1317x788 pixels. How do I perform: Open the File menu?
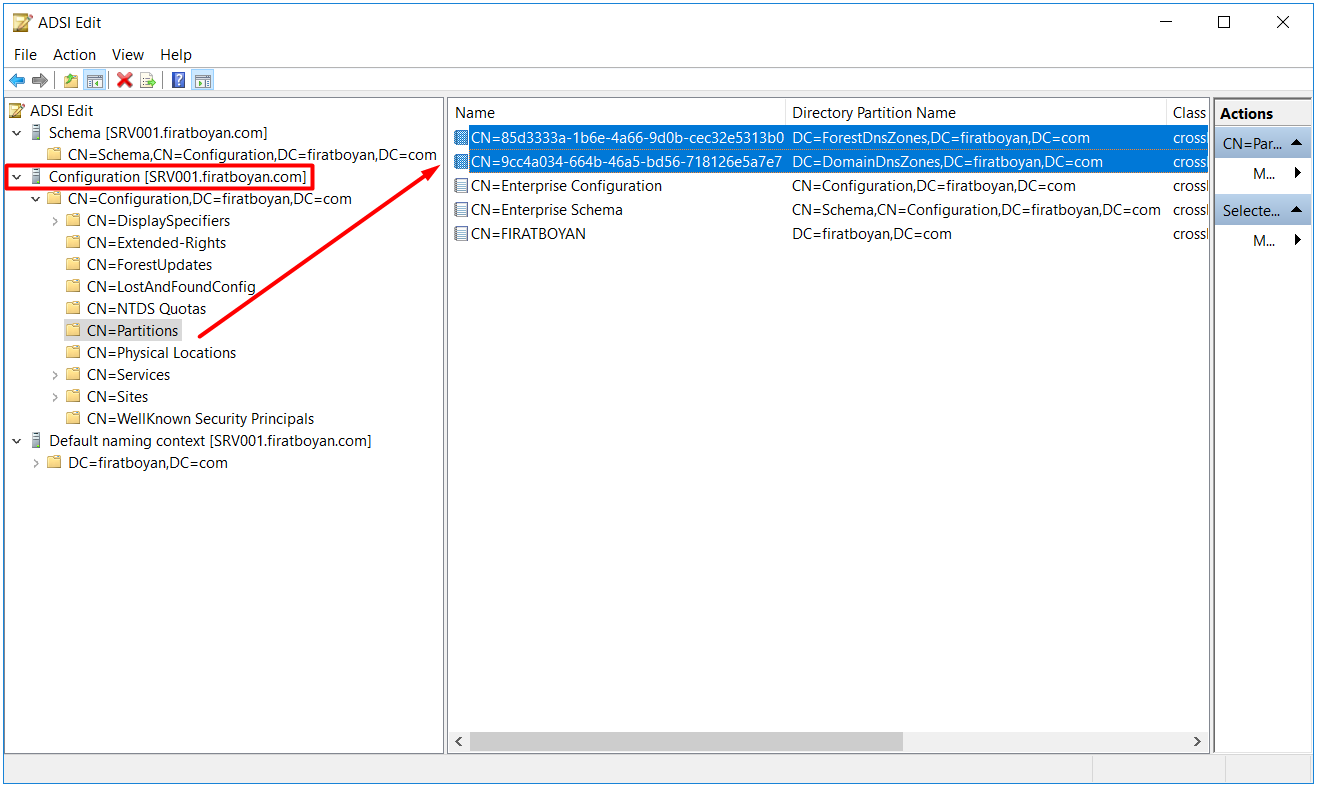pos(25,55)
